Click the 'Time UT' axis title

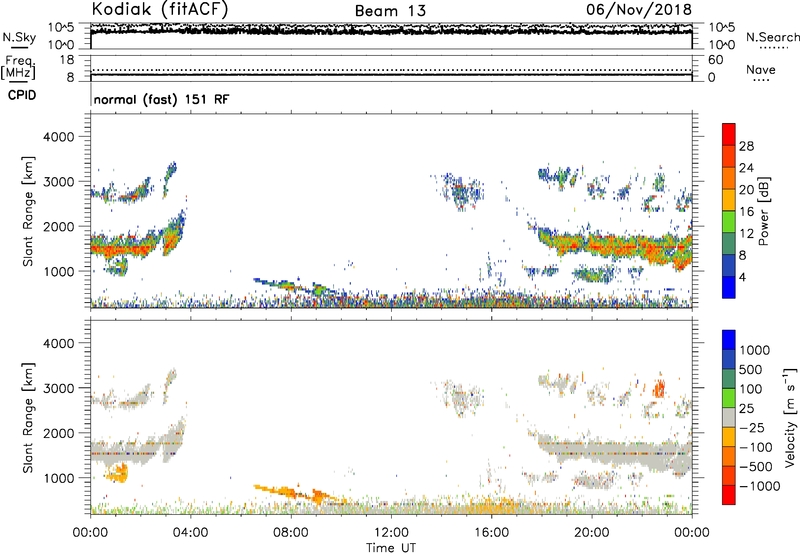click(x=391, y=548)
